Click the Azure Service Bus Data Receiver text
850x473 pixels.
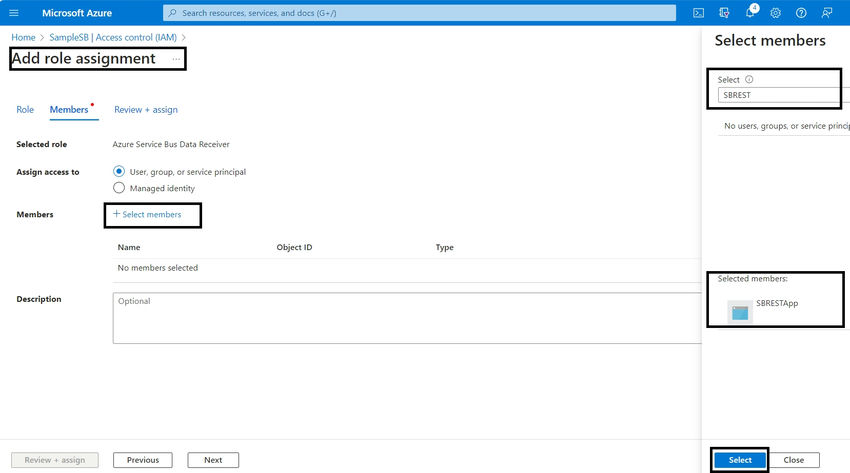171,144
